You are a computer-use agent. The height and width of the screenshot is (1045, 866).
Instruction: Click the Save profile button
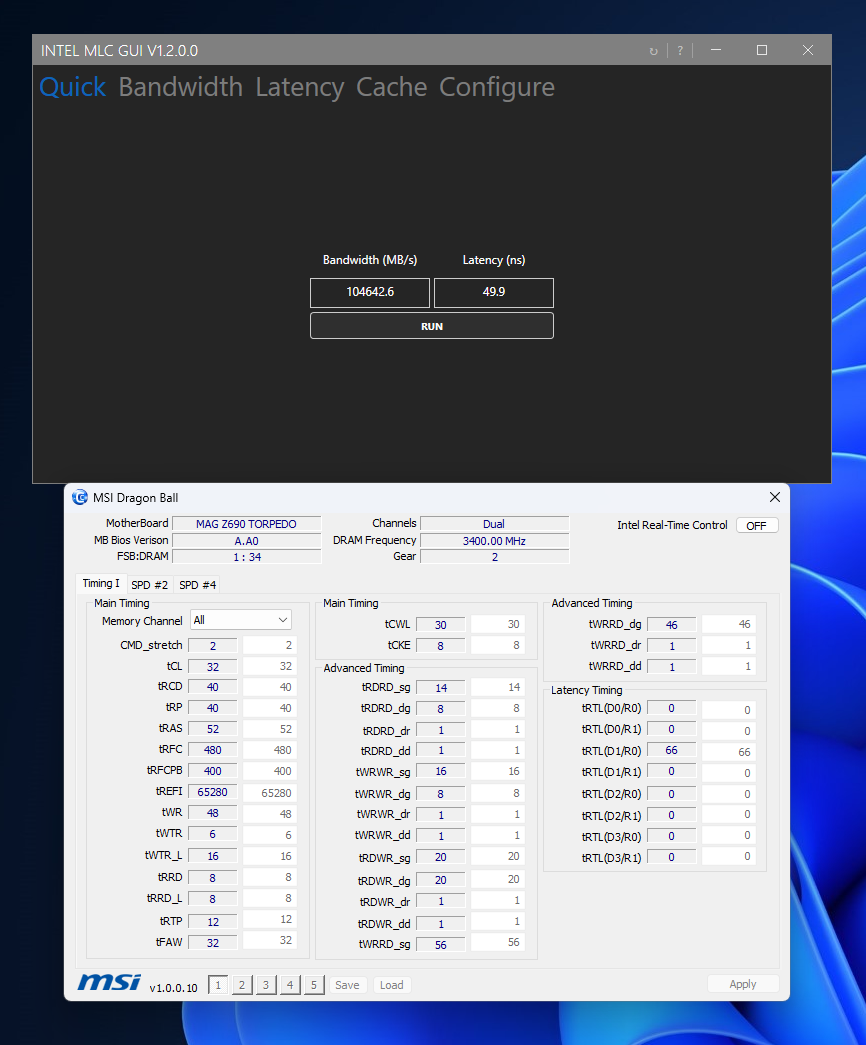(347, 984)
